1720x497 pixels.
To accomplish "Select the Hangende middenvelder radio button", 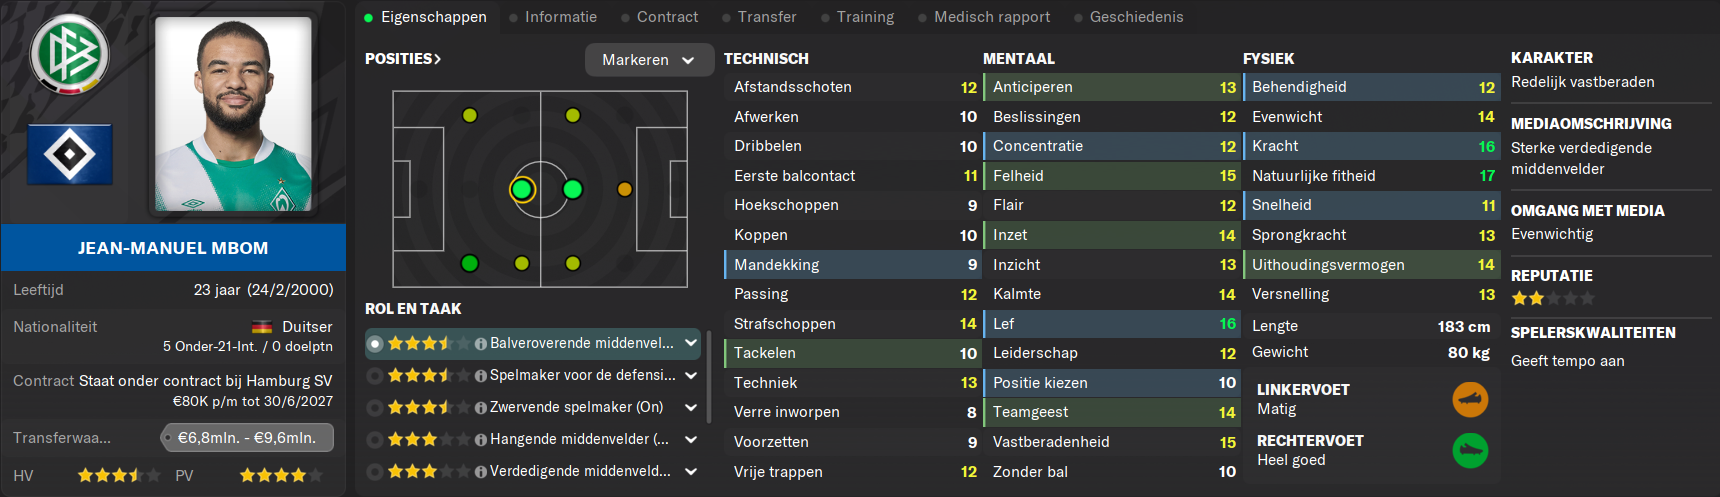I will click(375, 439).
